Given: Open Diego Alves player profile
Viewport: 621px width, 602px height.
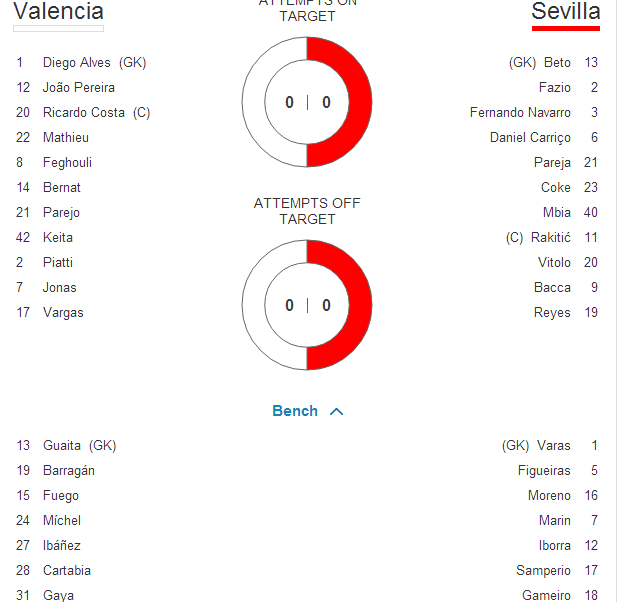Looking at the screenshot, I should [x=78, y=62].
